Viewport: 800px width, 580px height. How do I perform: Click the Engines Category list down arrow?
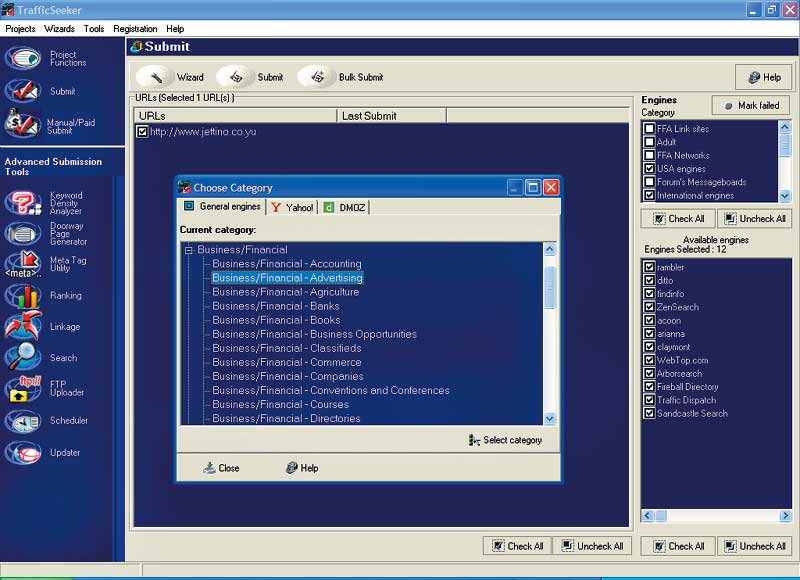pos(785,195)
